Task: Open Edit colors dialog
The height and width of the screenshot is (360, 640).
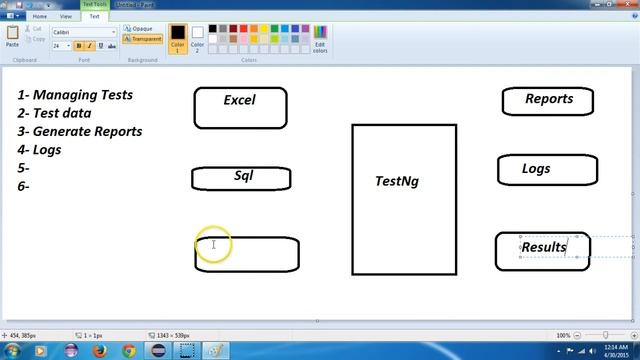Action: pyautogui.click(x=320, y=39)
